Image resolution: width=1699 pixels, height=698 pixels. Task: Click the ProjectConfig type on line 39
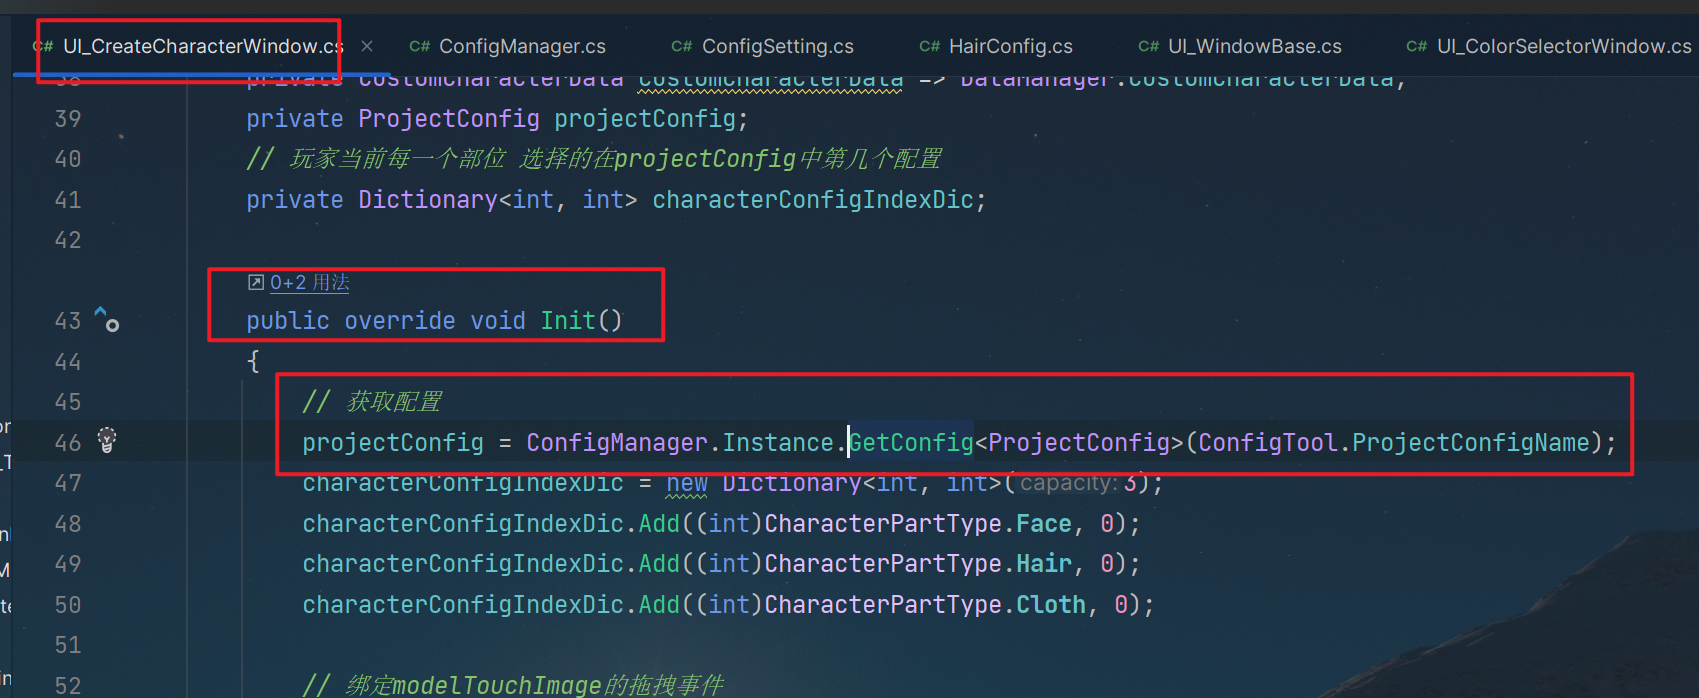tap(449, 119)
